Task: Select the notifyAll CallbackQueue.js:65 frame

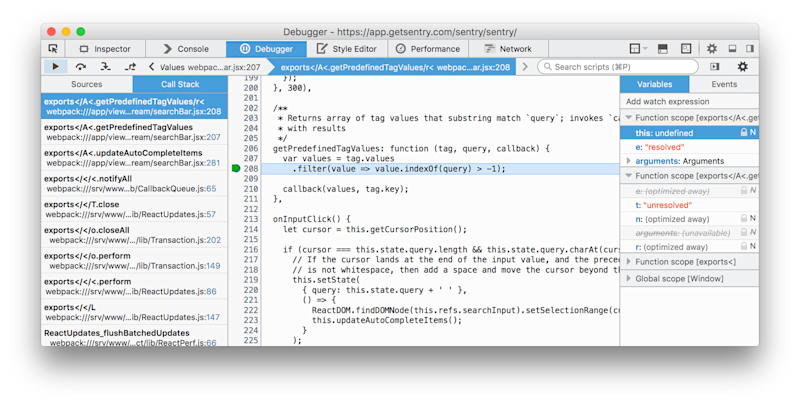Action: (x=134, y=184)
